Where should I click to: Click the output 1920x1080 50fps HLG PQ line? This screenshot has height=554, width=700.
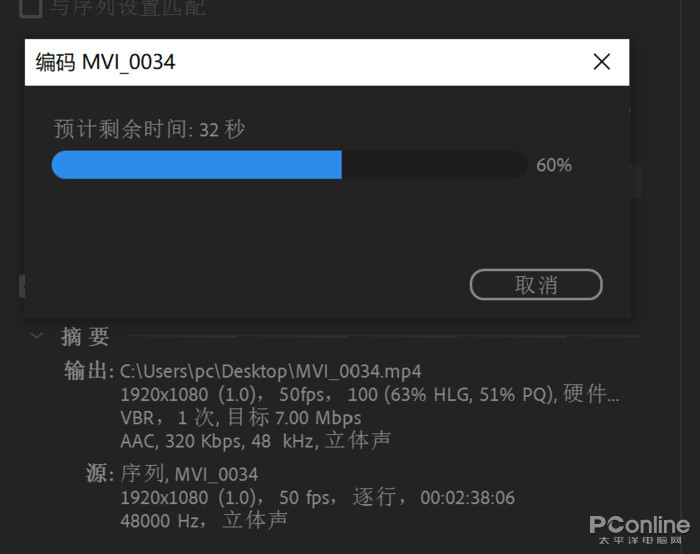click(x=370, y=394)
